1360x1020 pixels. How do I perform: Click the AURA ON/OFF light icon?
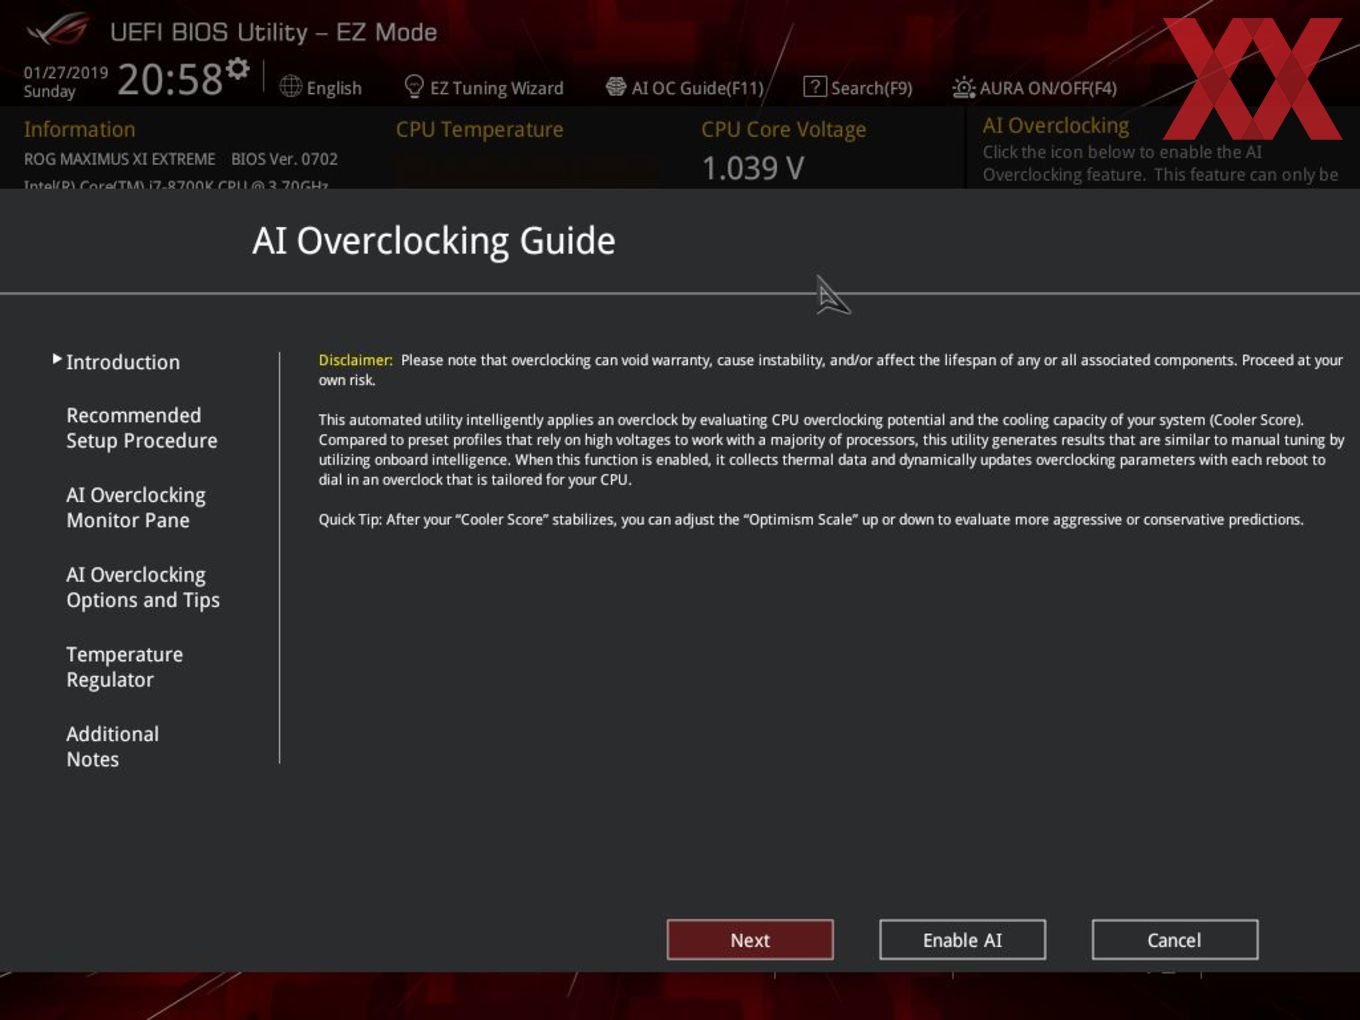click(963, 87)
